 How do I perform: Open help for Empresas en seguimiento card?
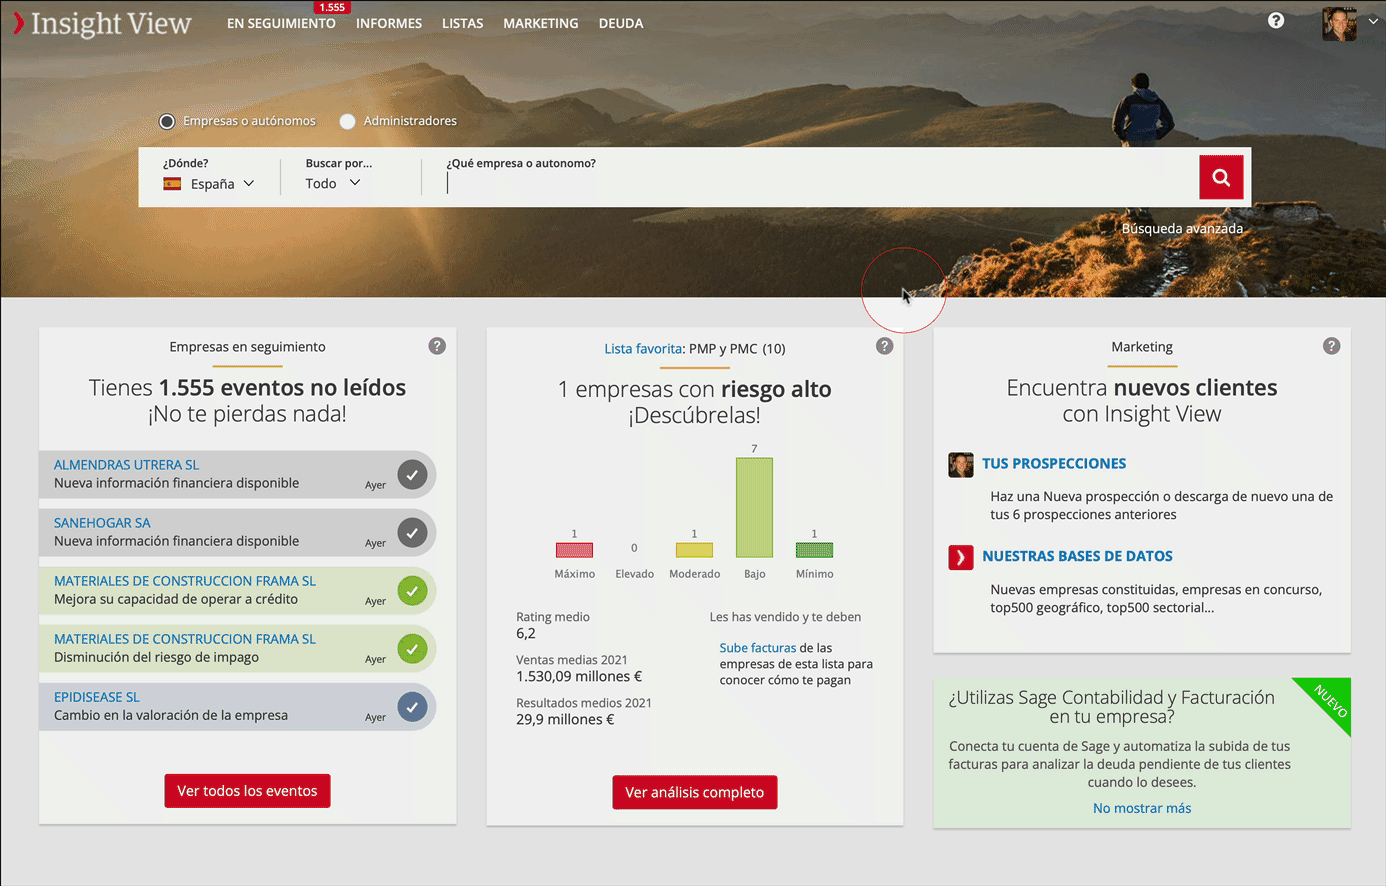coord(437,346)
